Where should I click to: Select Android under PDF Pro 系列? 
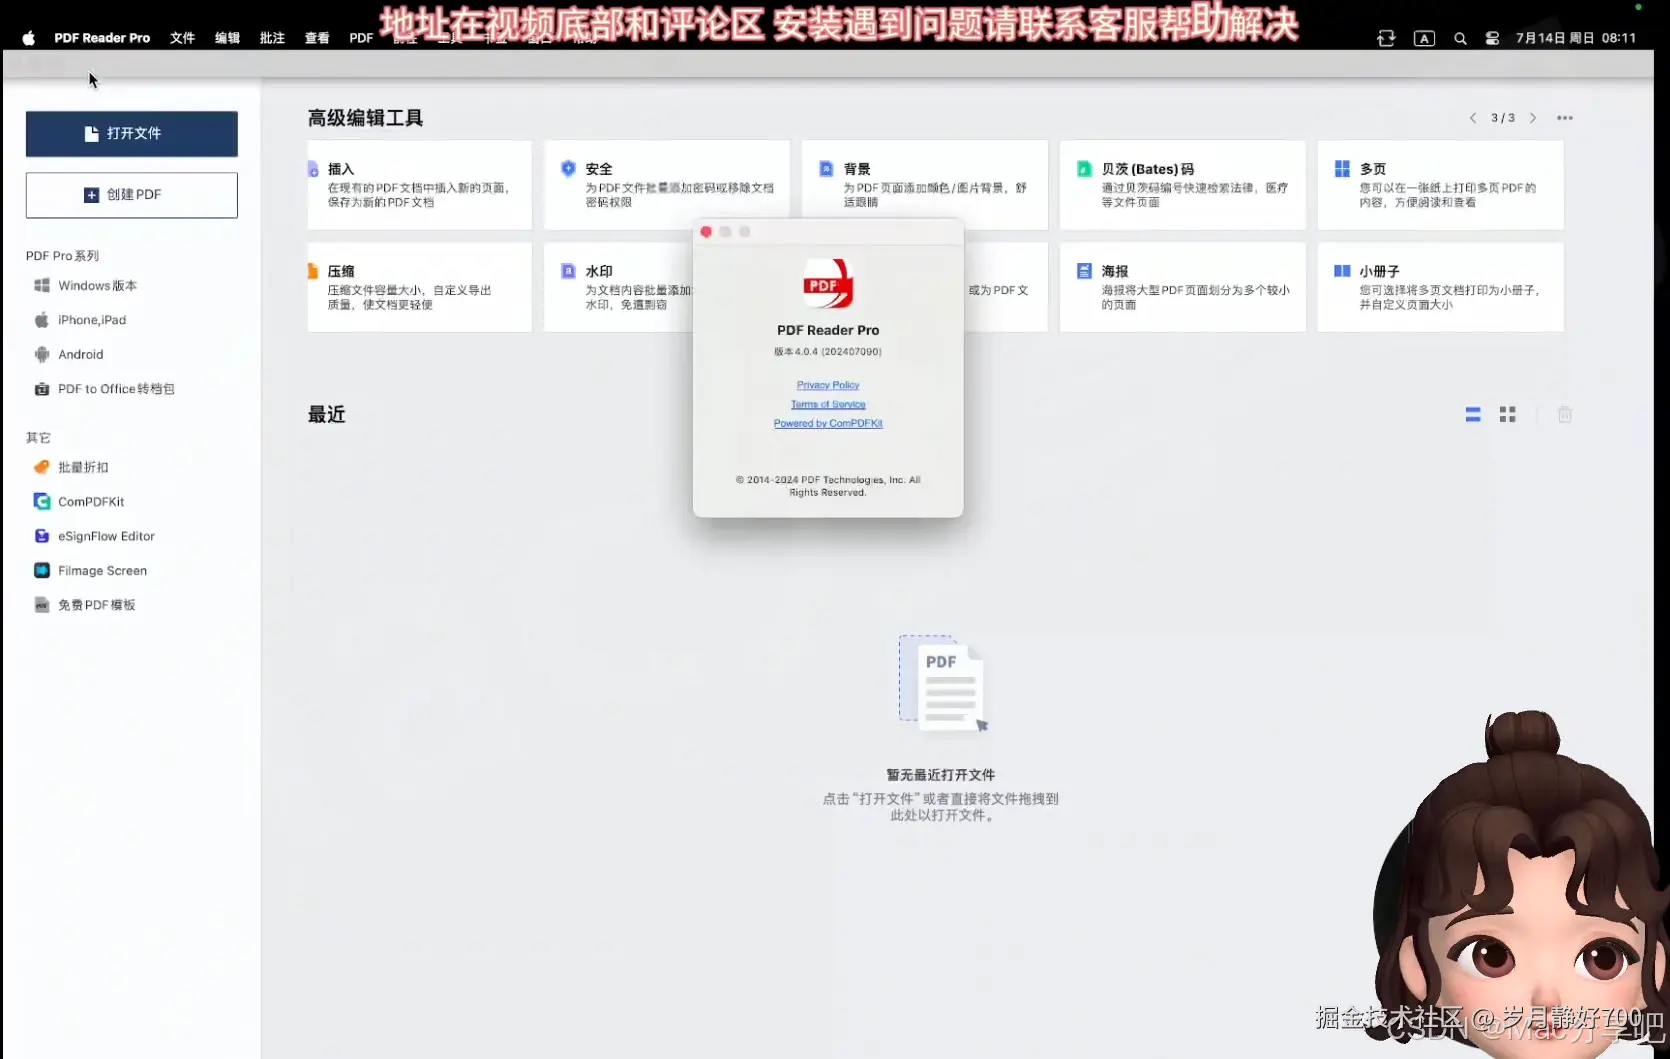tap(81, 353)
